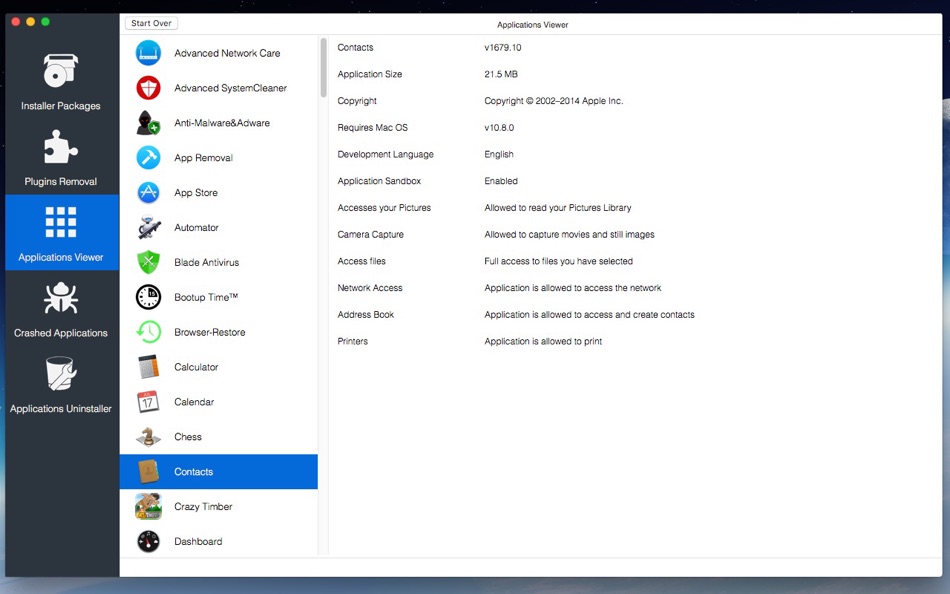
Task: Click the green zoom window button
Action: tap(45, 22)
